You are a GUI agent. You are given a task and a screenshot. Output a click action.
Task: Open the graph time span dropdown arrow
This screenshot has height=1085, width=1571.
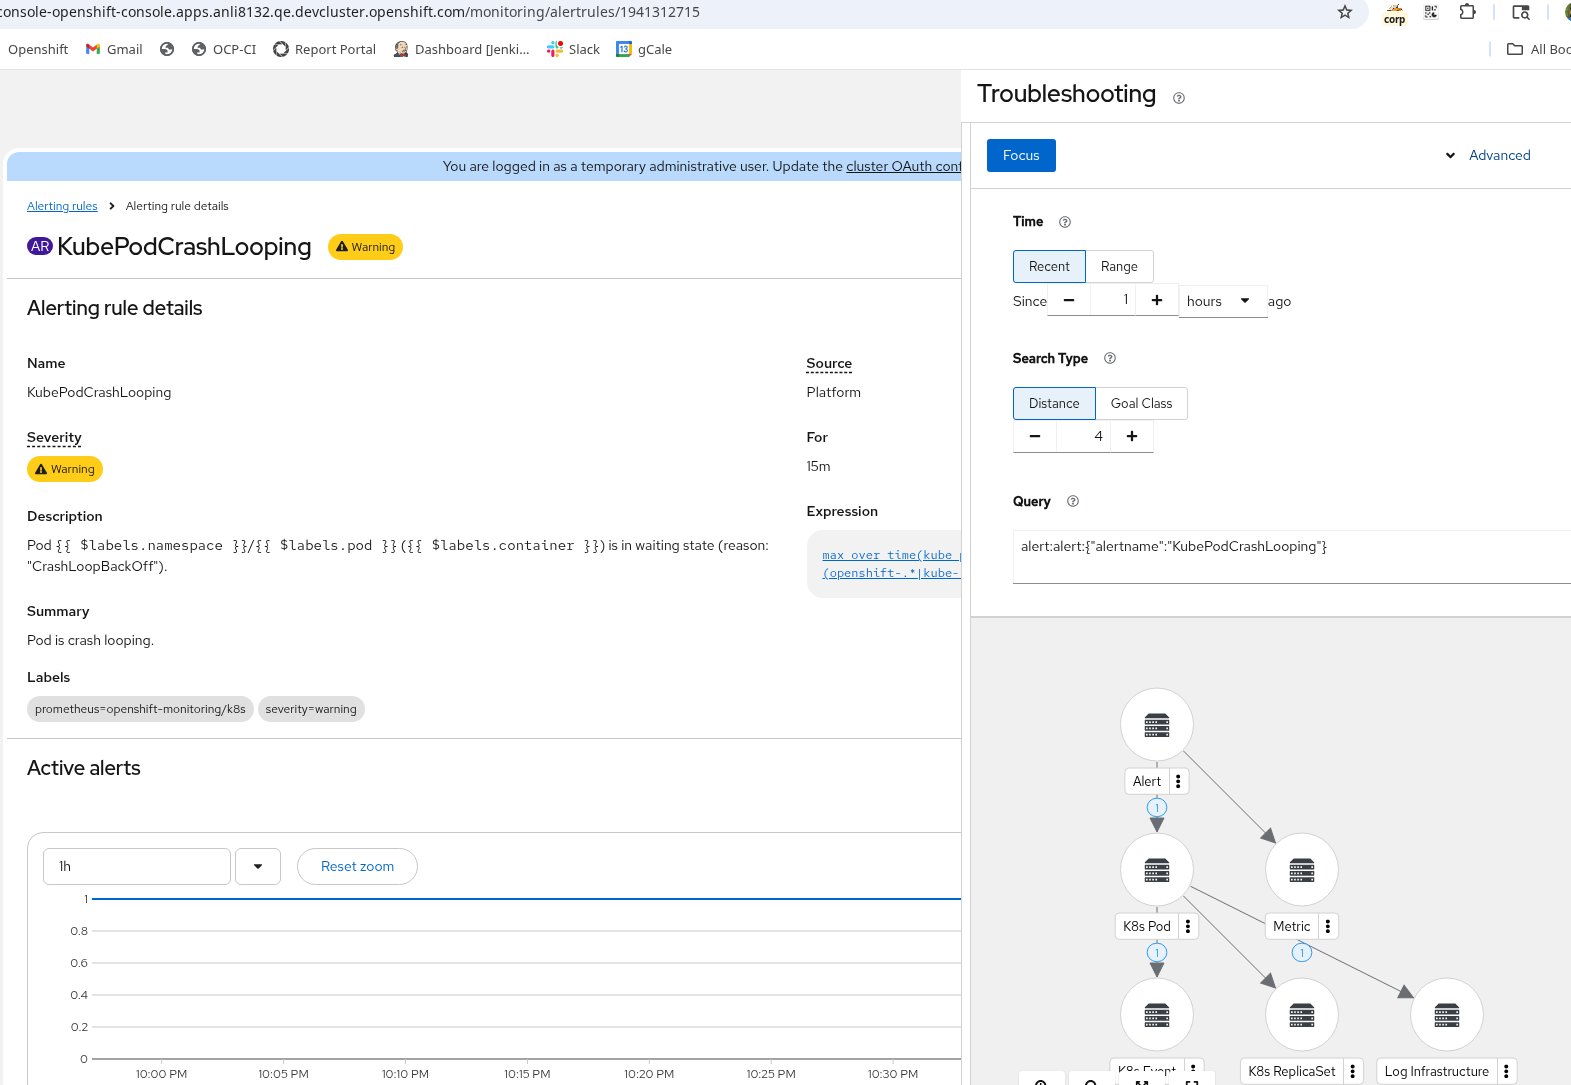point(258,866)
